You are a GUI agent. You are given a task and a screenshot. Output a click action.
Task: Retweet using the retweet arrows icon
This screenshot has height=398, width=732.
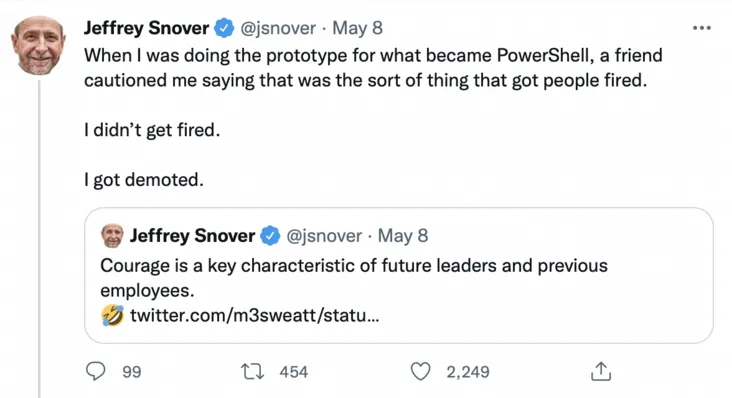(252, 371)
